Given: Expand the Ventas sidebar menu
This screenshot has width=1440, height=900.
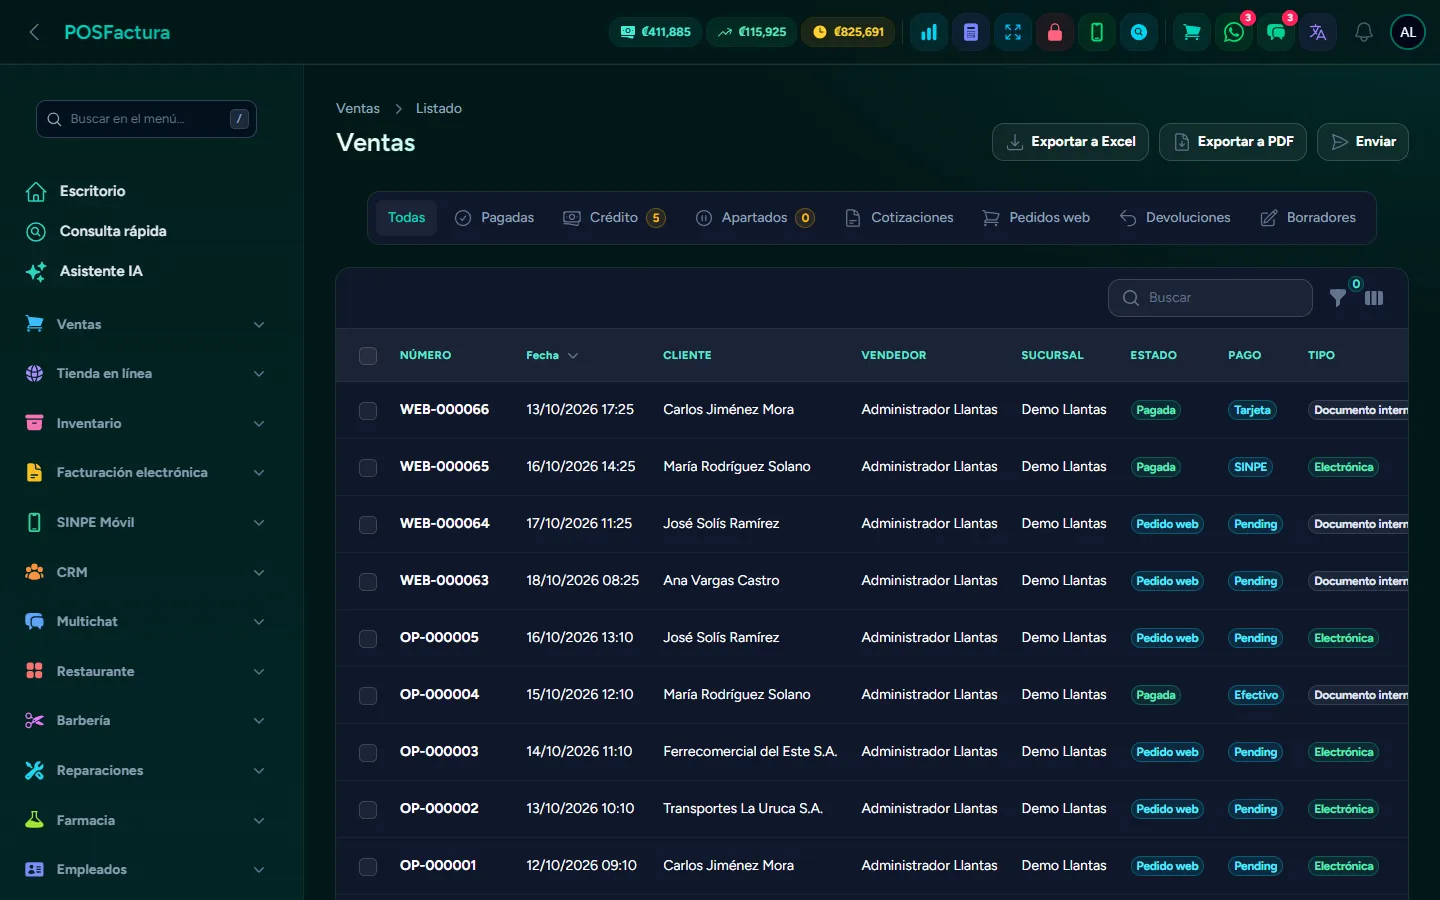Looking at the screenshot, I should (146, 324).
